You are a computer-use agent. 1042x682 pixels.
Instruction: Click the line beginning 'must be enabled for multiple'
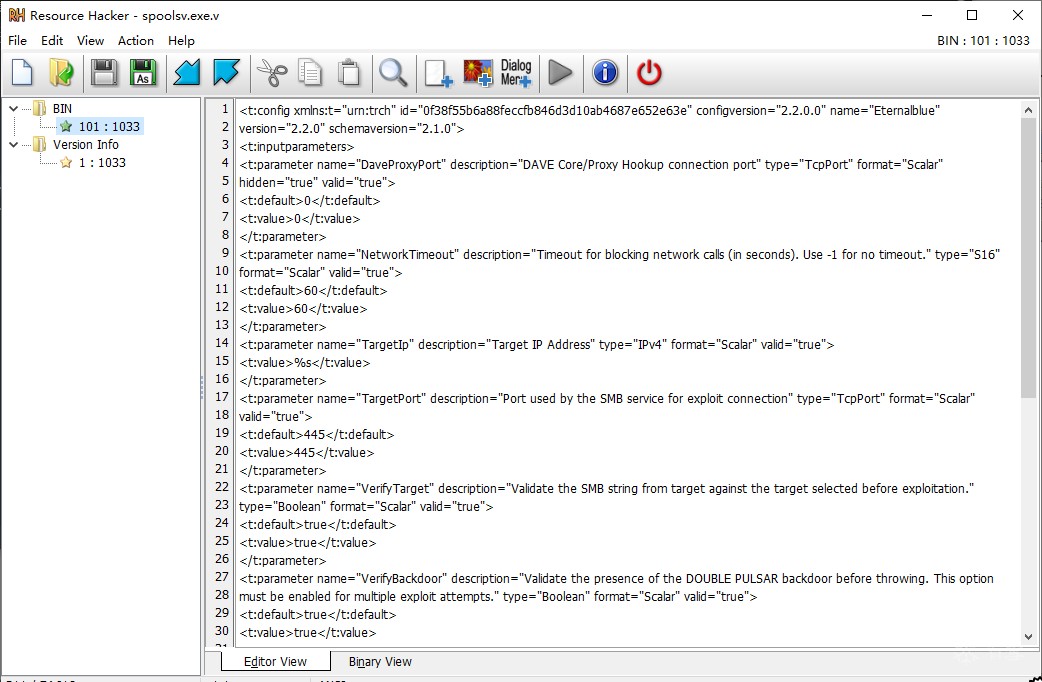[498, 596]
